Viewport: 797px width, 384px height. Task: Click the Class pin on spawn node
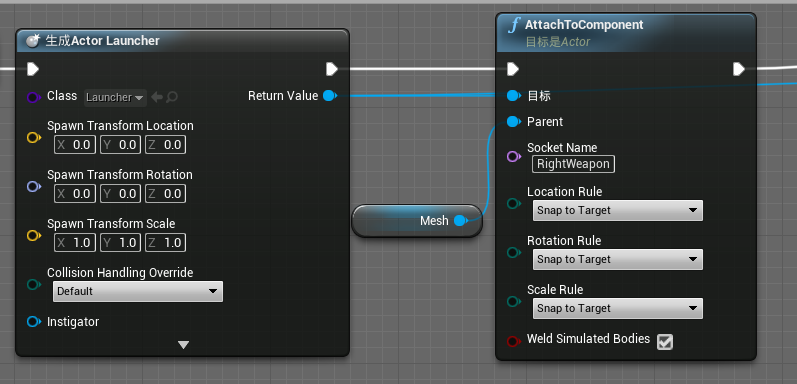[x=34, y=97]
